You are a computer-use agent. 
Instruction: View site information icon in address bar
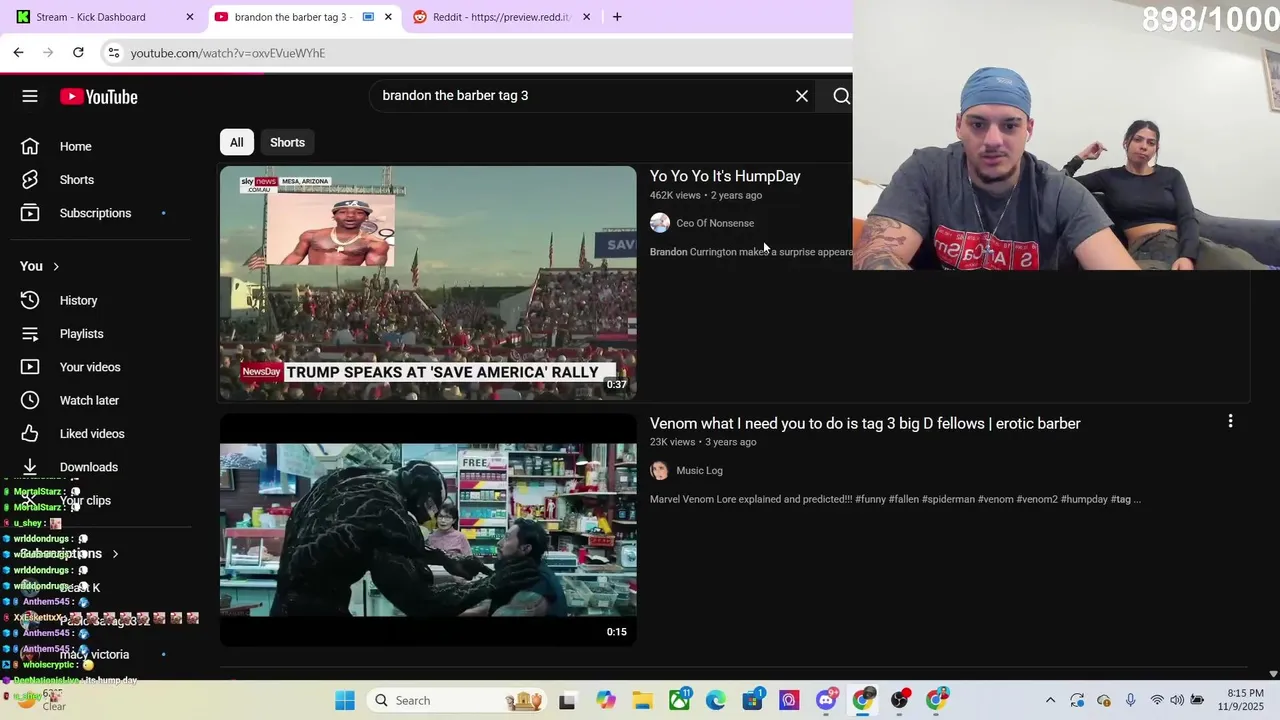click(x=113, y=53)
